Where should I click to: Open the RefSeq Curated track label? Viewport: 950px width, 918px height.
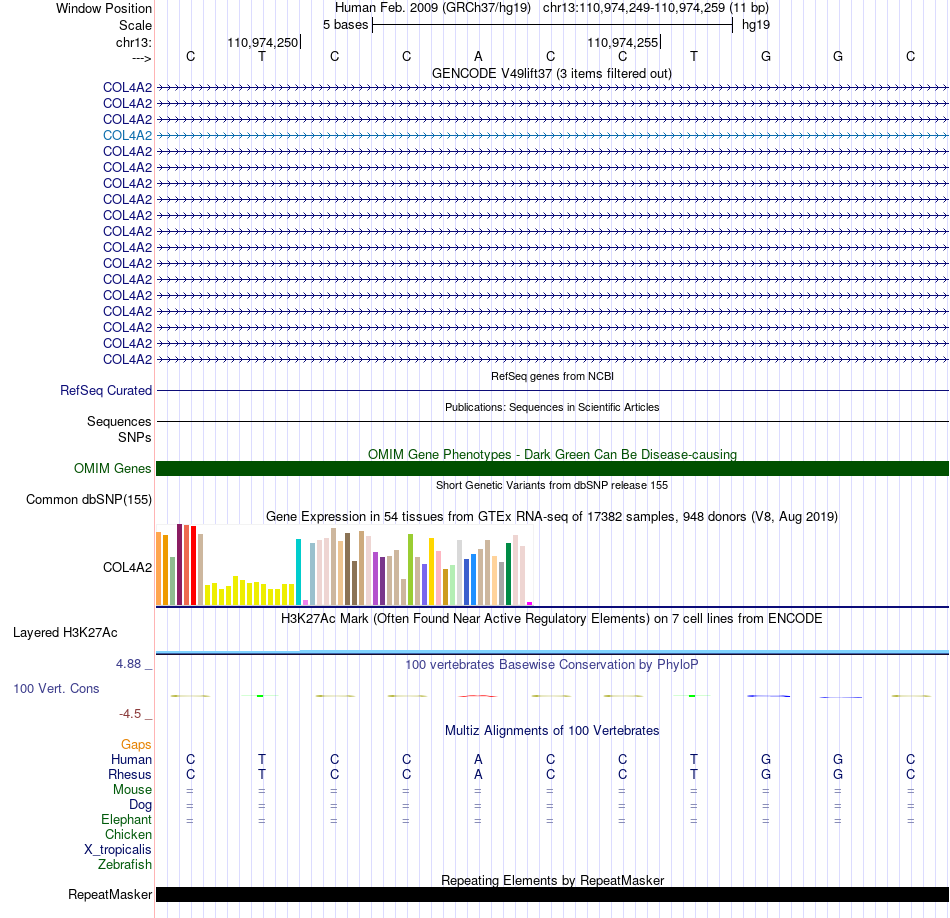pos(105,390)
